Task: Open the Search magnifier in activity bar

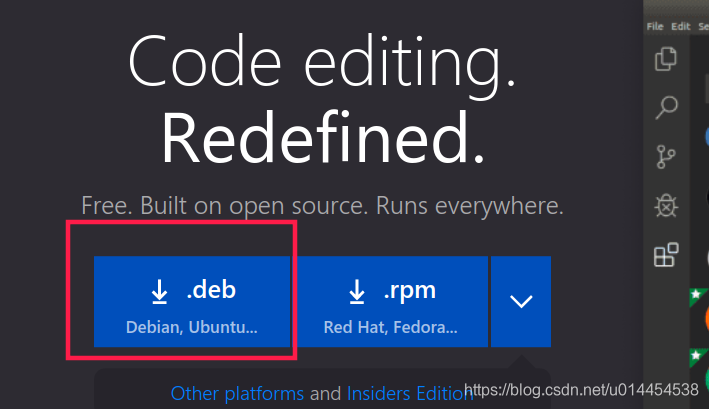Action: pos(666,108)
